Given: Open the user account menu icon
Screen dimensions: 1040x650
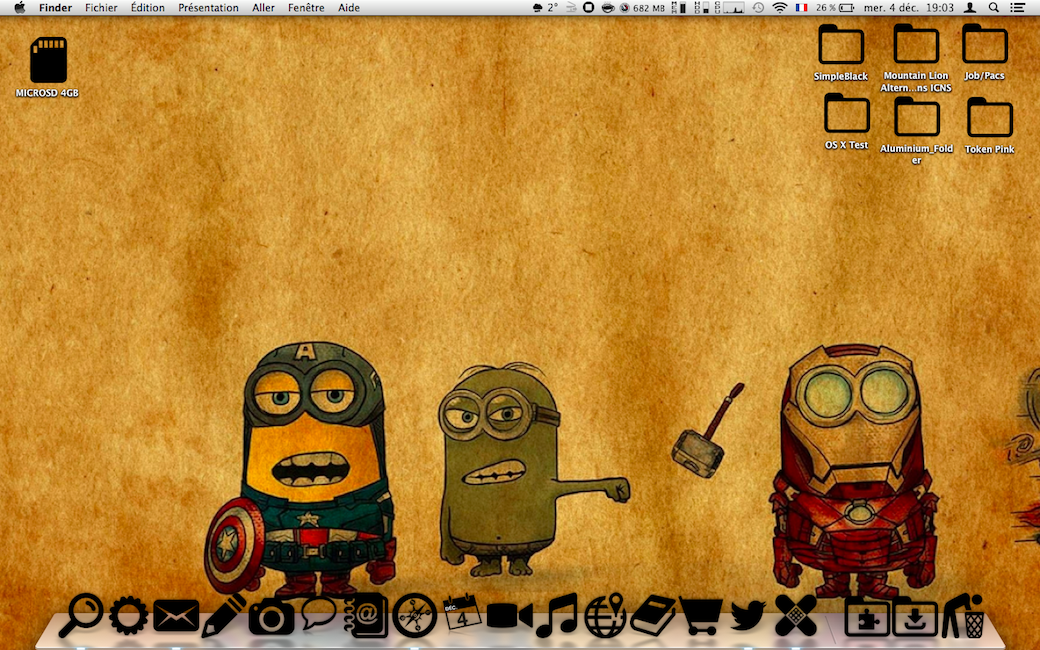Looking at the screenshot, I should tap(970, 7).
